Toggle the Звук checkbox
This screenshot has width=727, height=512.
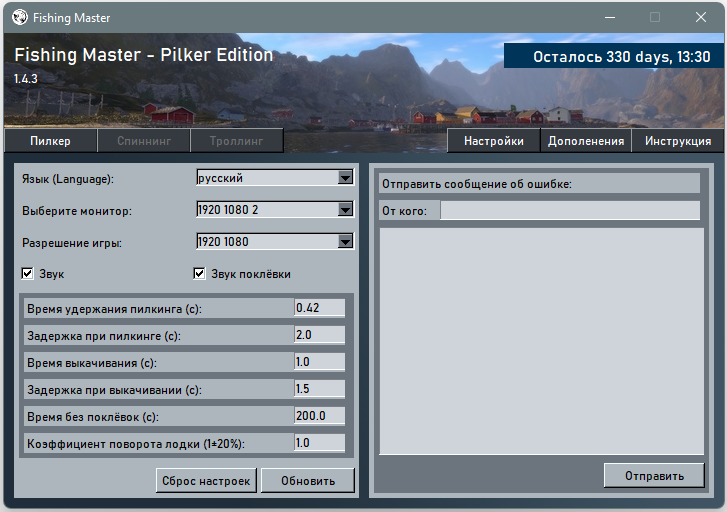(28, 274)
